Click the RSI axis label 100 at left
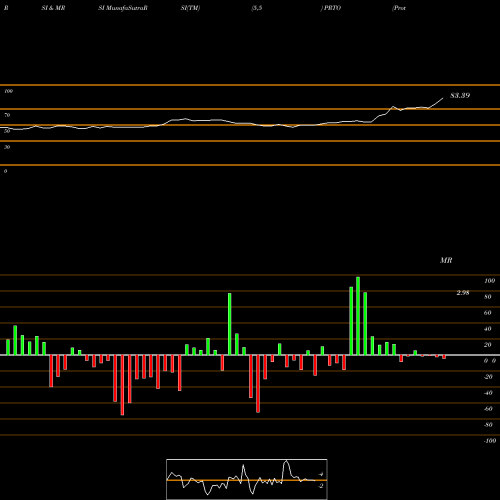The width and height of the screenshot is (500, 500). tap(8, 91)
